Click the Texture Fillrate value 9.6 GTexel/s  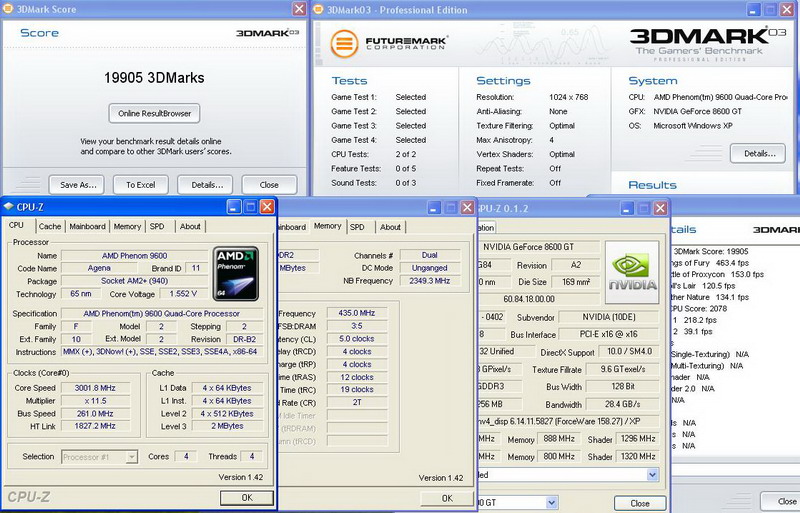622,369
